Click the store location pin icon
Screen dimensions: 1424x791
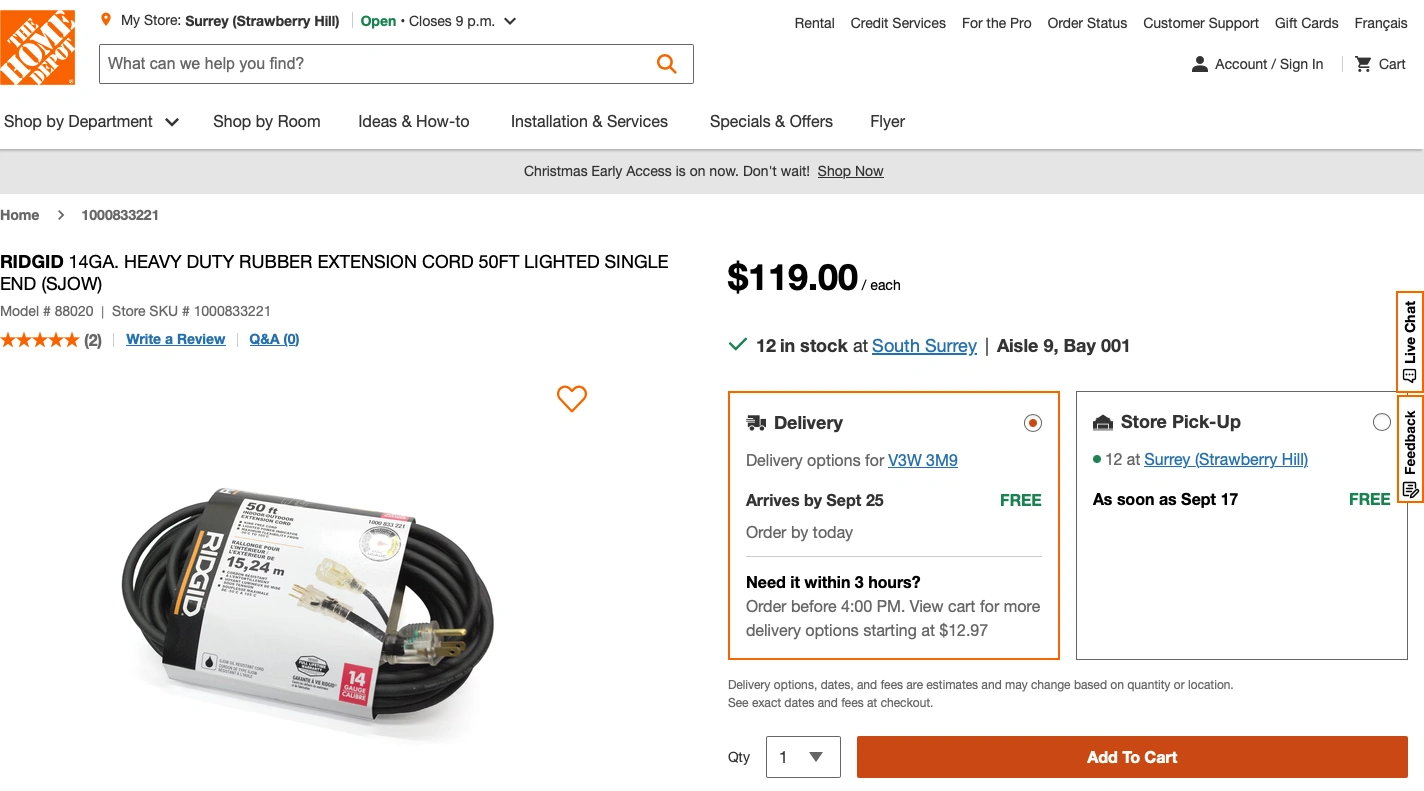click(x=106, y=20)
